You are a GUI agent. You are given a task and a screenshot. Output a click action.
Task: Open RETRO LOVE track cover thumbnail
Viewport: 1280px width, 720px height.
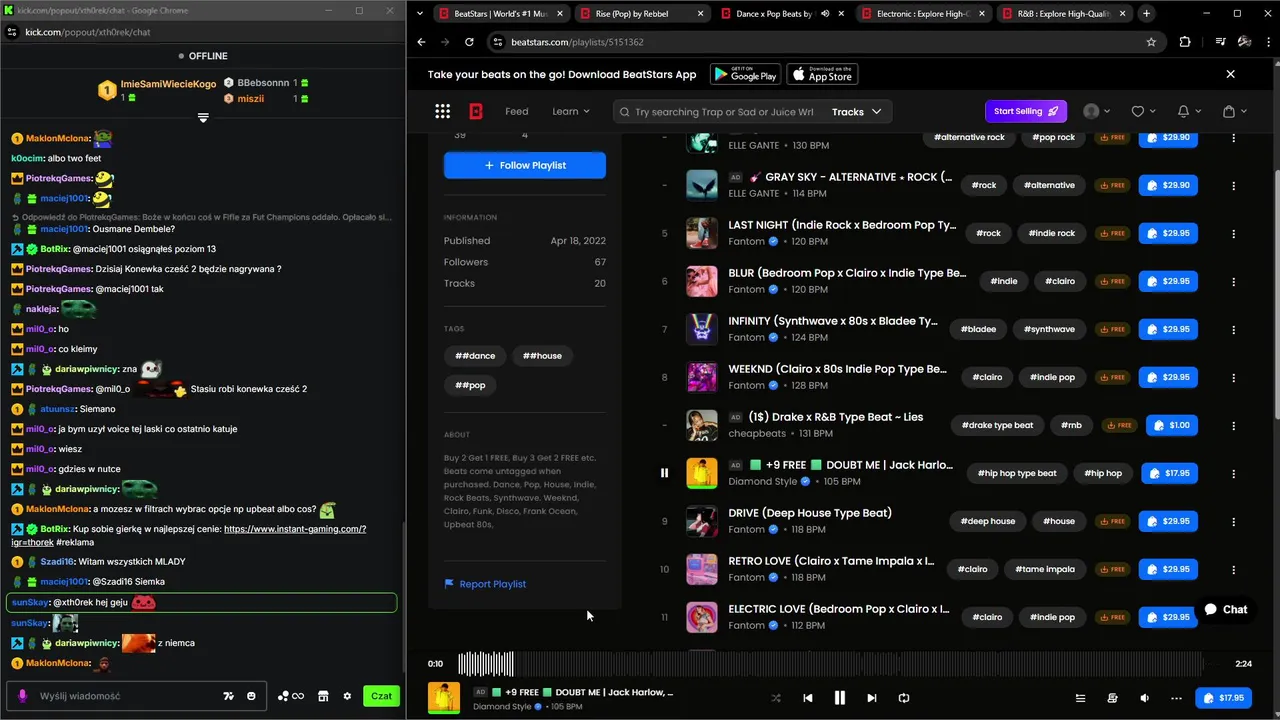[x=702, y=569]
